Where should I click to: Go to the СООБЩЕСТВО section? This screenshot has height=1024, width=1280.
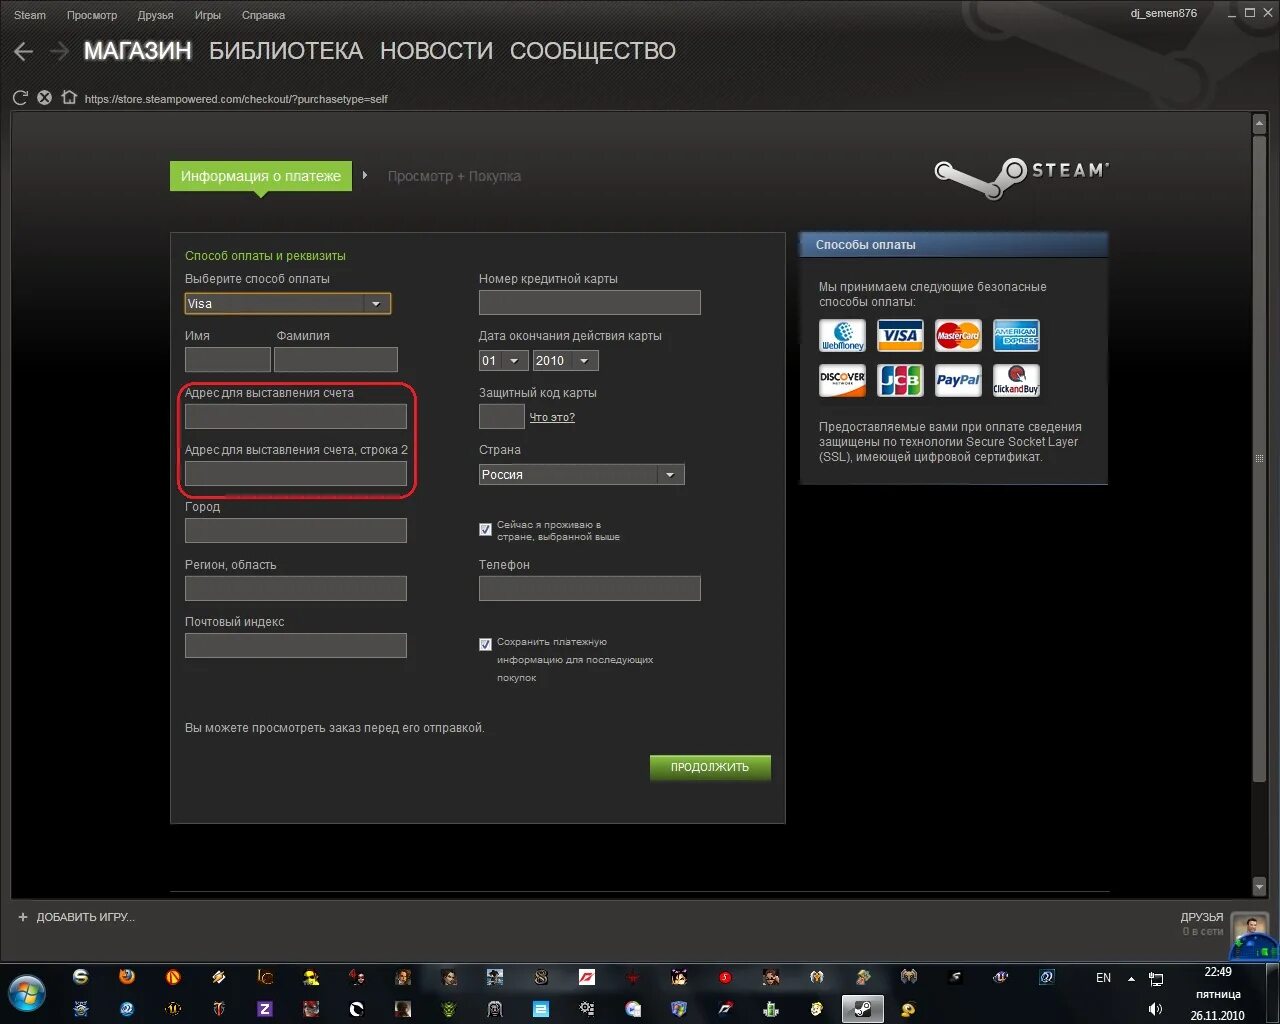(x=593, y=51)
